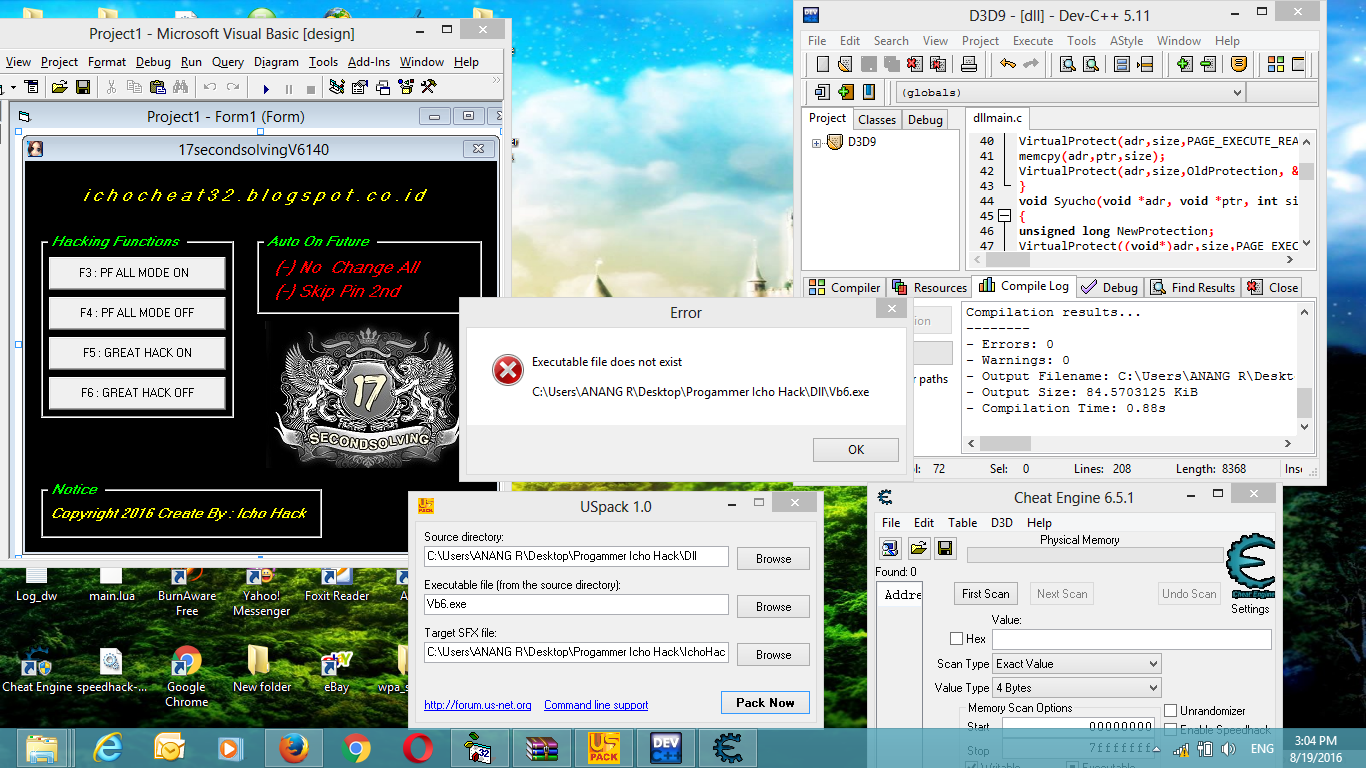Open the forum.us-net.org link in USpack
This screenshot has width=1366, height=768.
click(478, 705)
